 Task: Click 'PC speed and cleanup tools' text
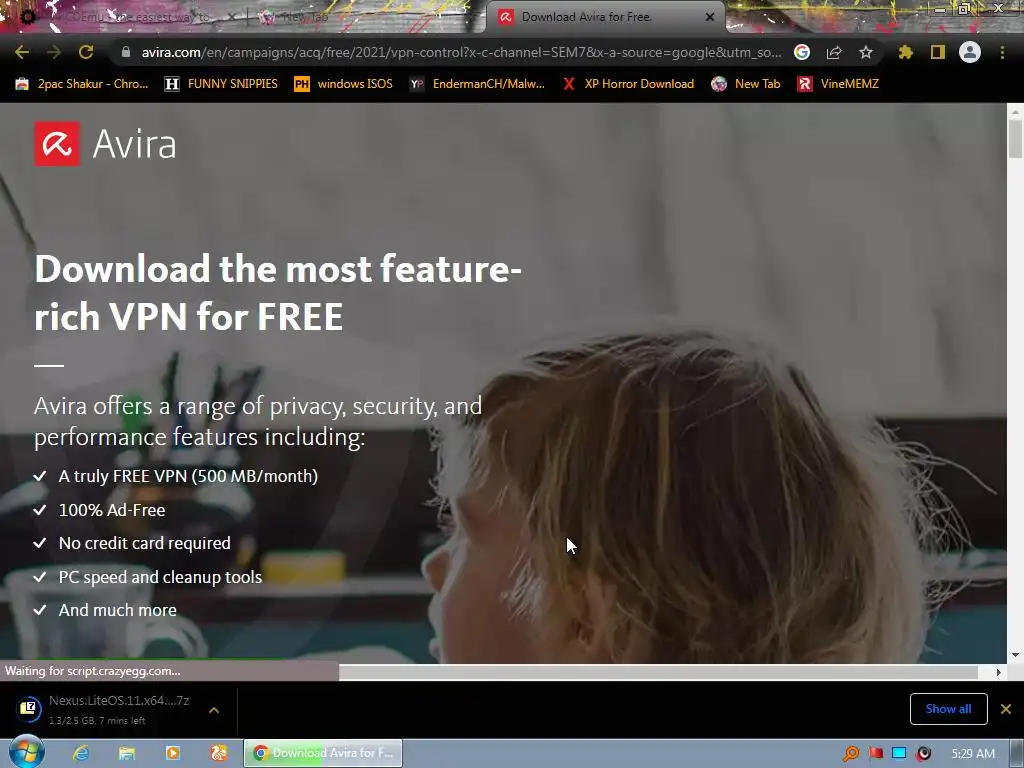pos(160,577)
